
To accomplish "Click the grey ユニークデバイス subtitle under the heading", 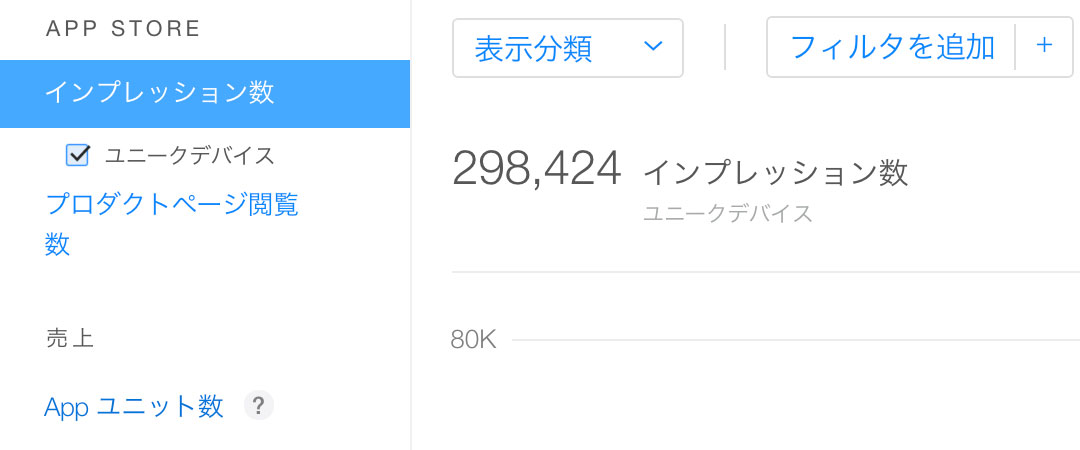I will (x=727, y=213).
